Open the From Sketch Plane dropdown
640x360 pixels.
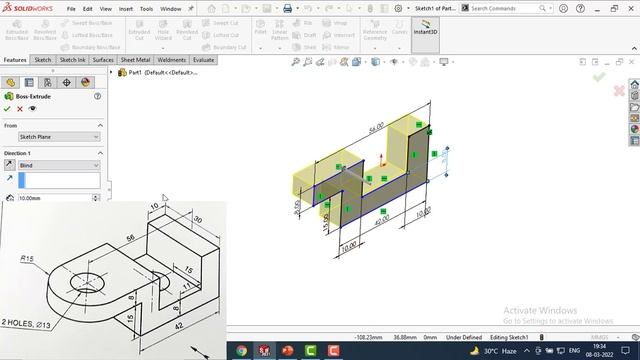point(59,137)
